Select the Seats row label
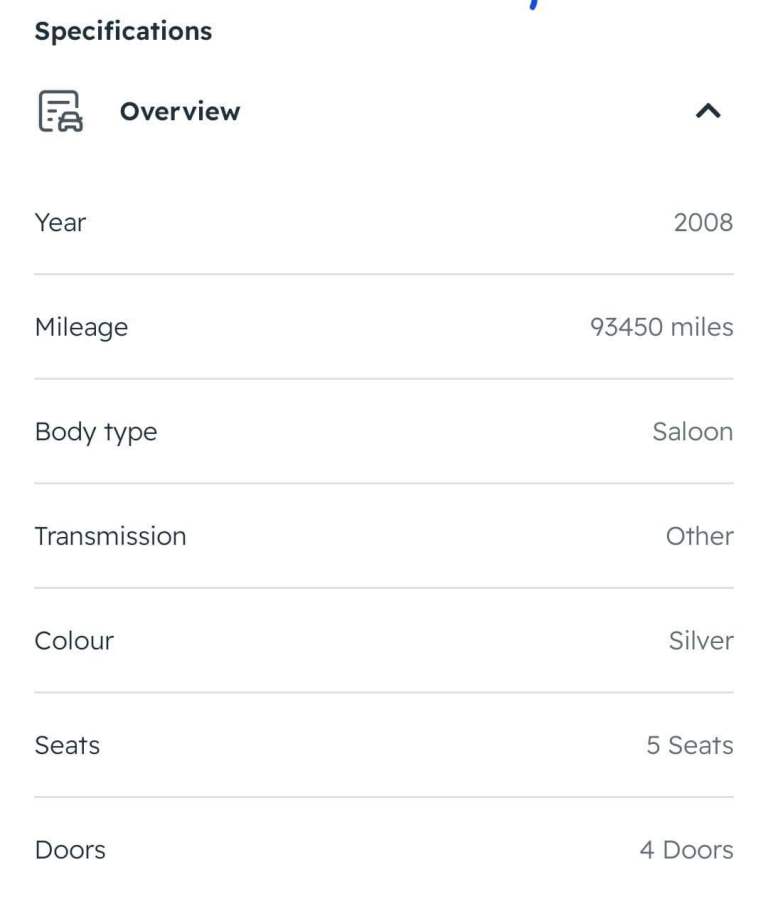The height and width of the screenshot is (914, 768). (67, 745)
